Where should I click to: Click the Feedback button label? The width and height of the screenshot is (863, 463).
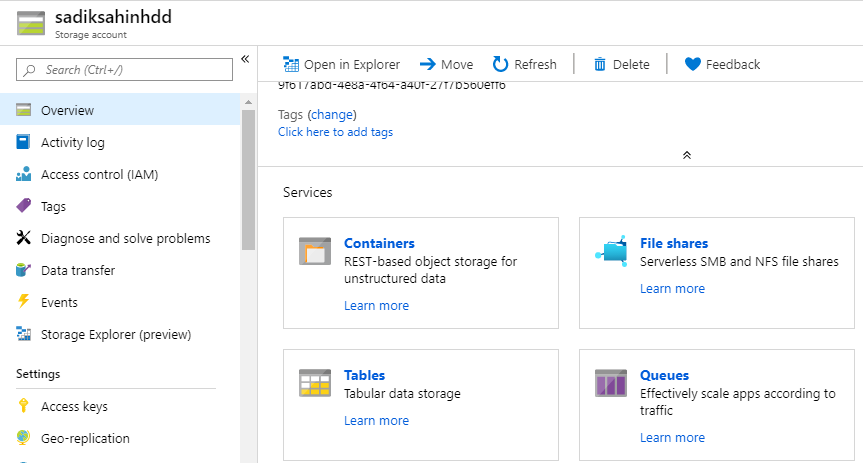point(733,64)
